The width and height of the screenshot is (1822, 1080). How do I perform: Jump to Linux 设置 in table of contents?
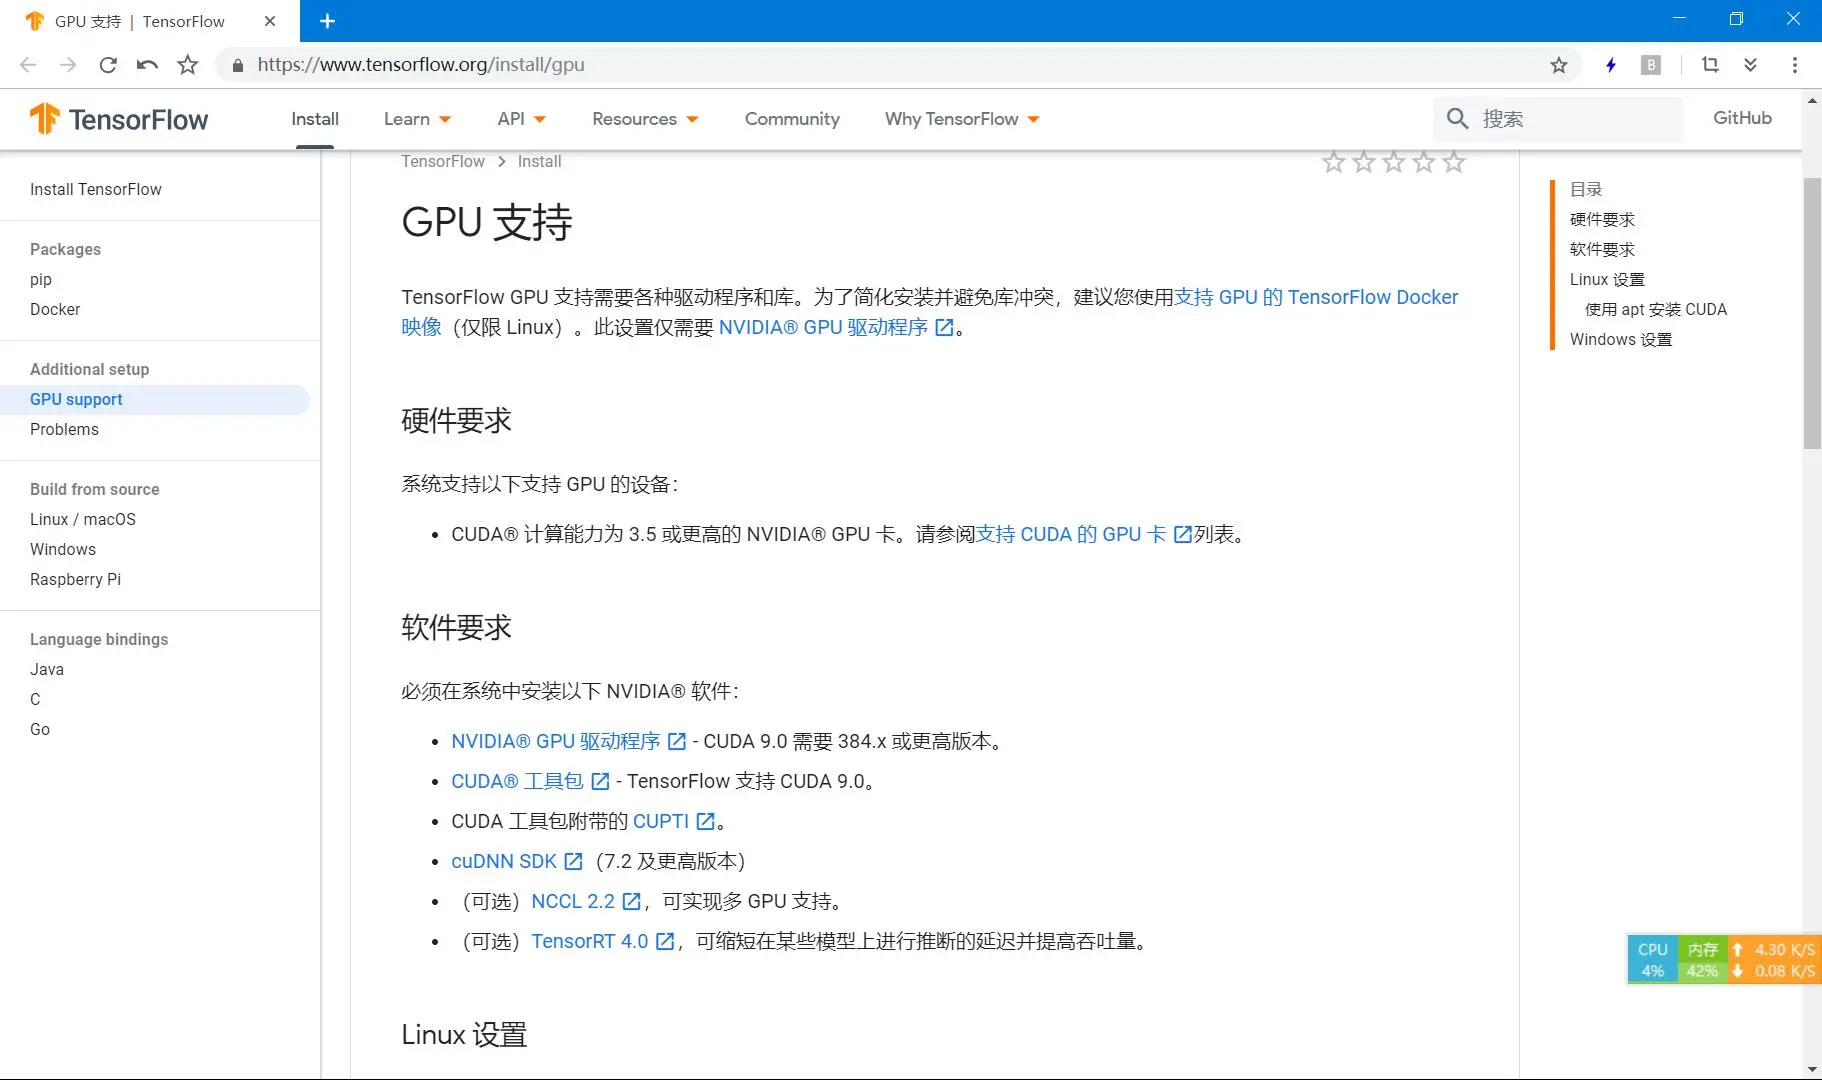(1607, 280)
